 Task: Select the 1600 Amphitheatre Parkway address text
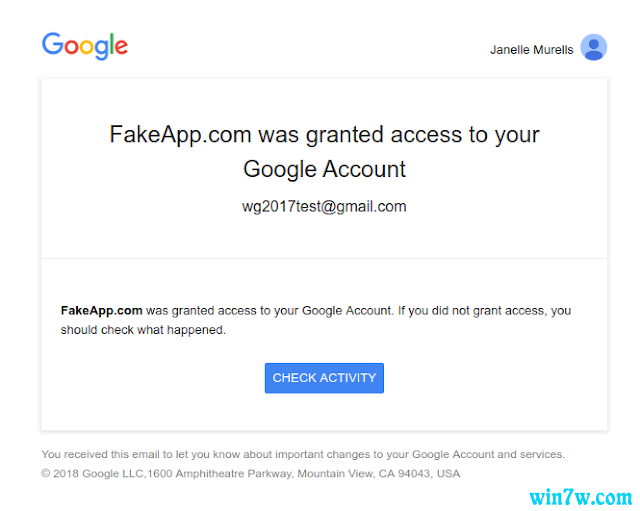[220, 473]
